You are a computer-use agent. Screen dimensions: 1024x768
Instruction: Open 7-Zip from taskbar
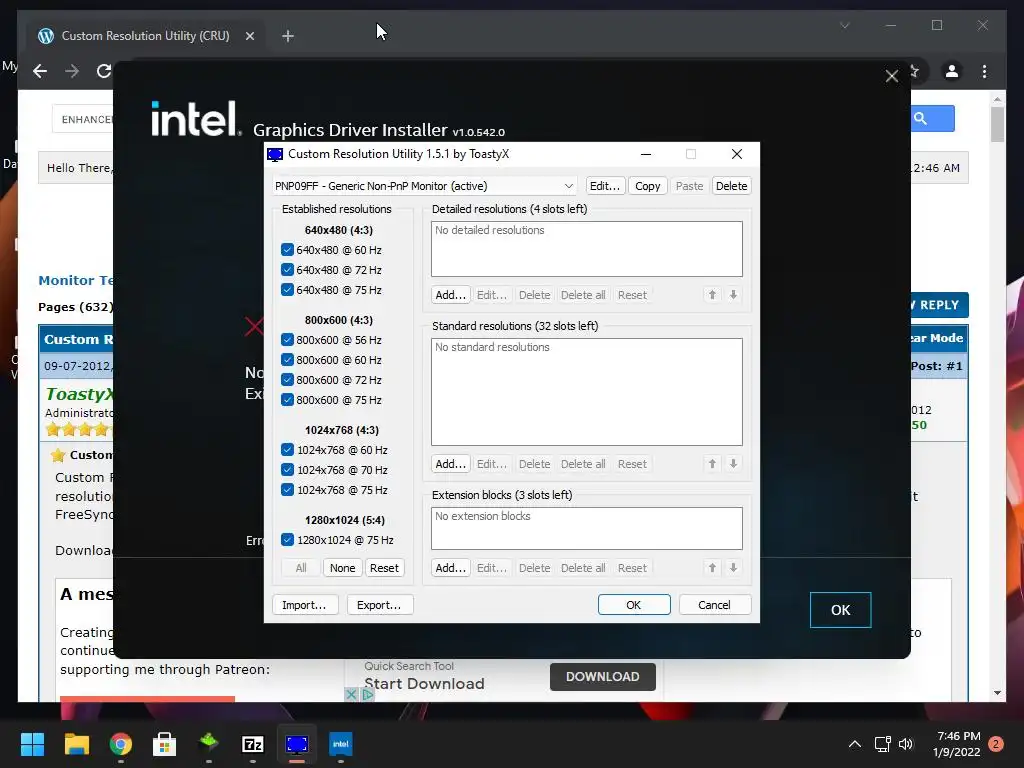click(x=253, y=744)
